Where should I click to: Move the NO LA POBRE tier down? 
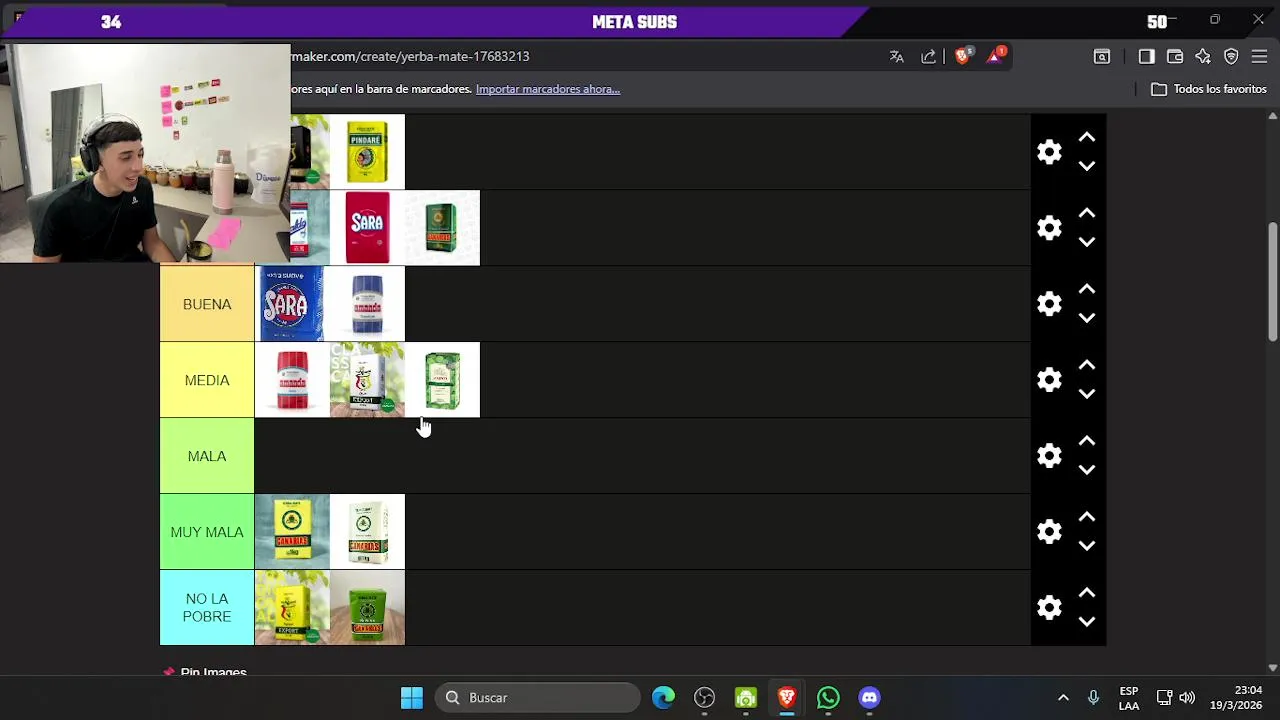tap(1087, 622)
